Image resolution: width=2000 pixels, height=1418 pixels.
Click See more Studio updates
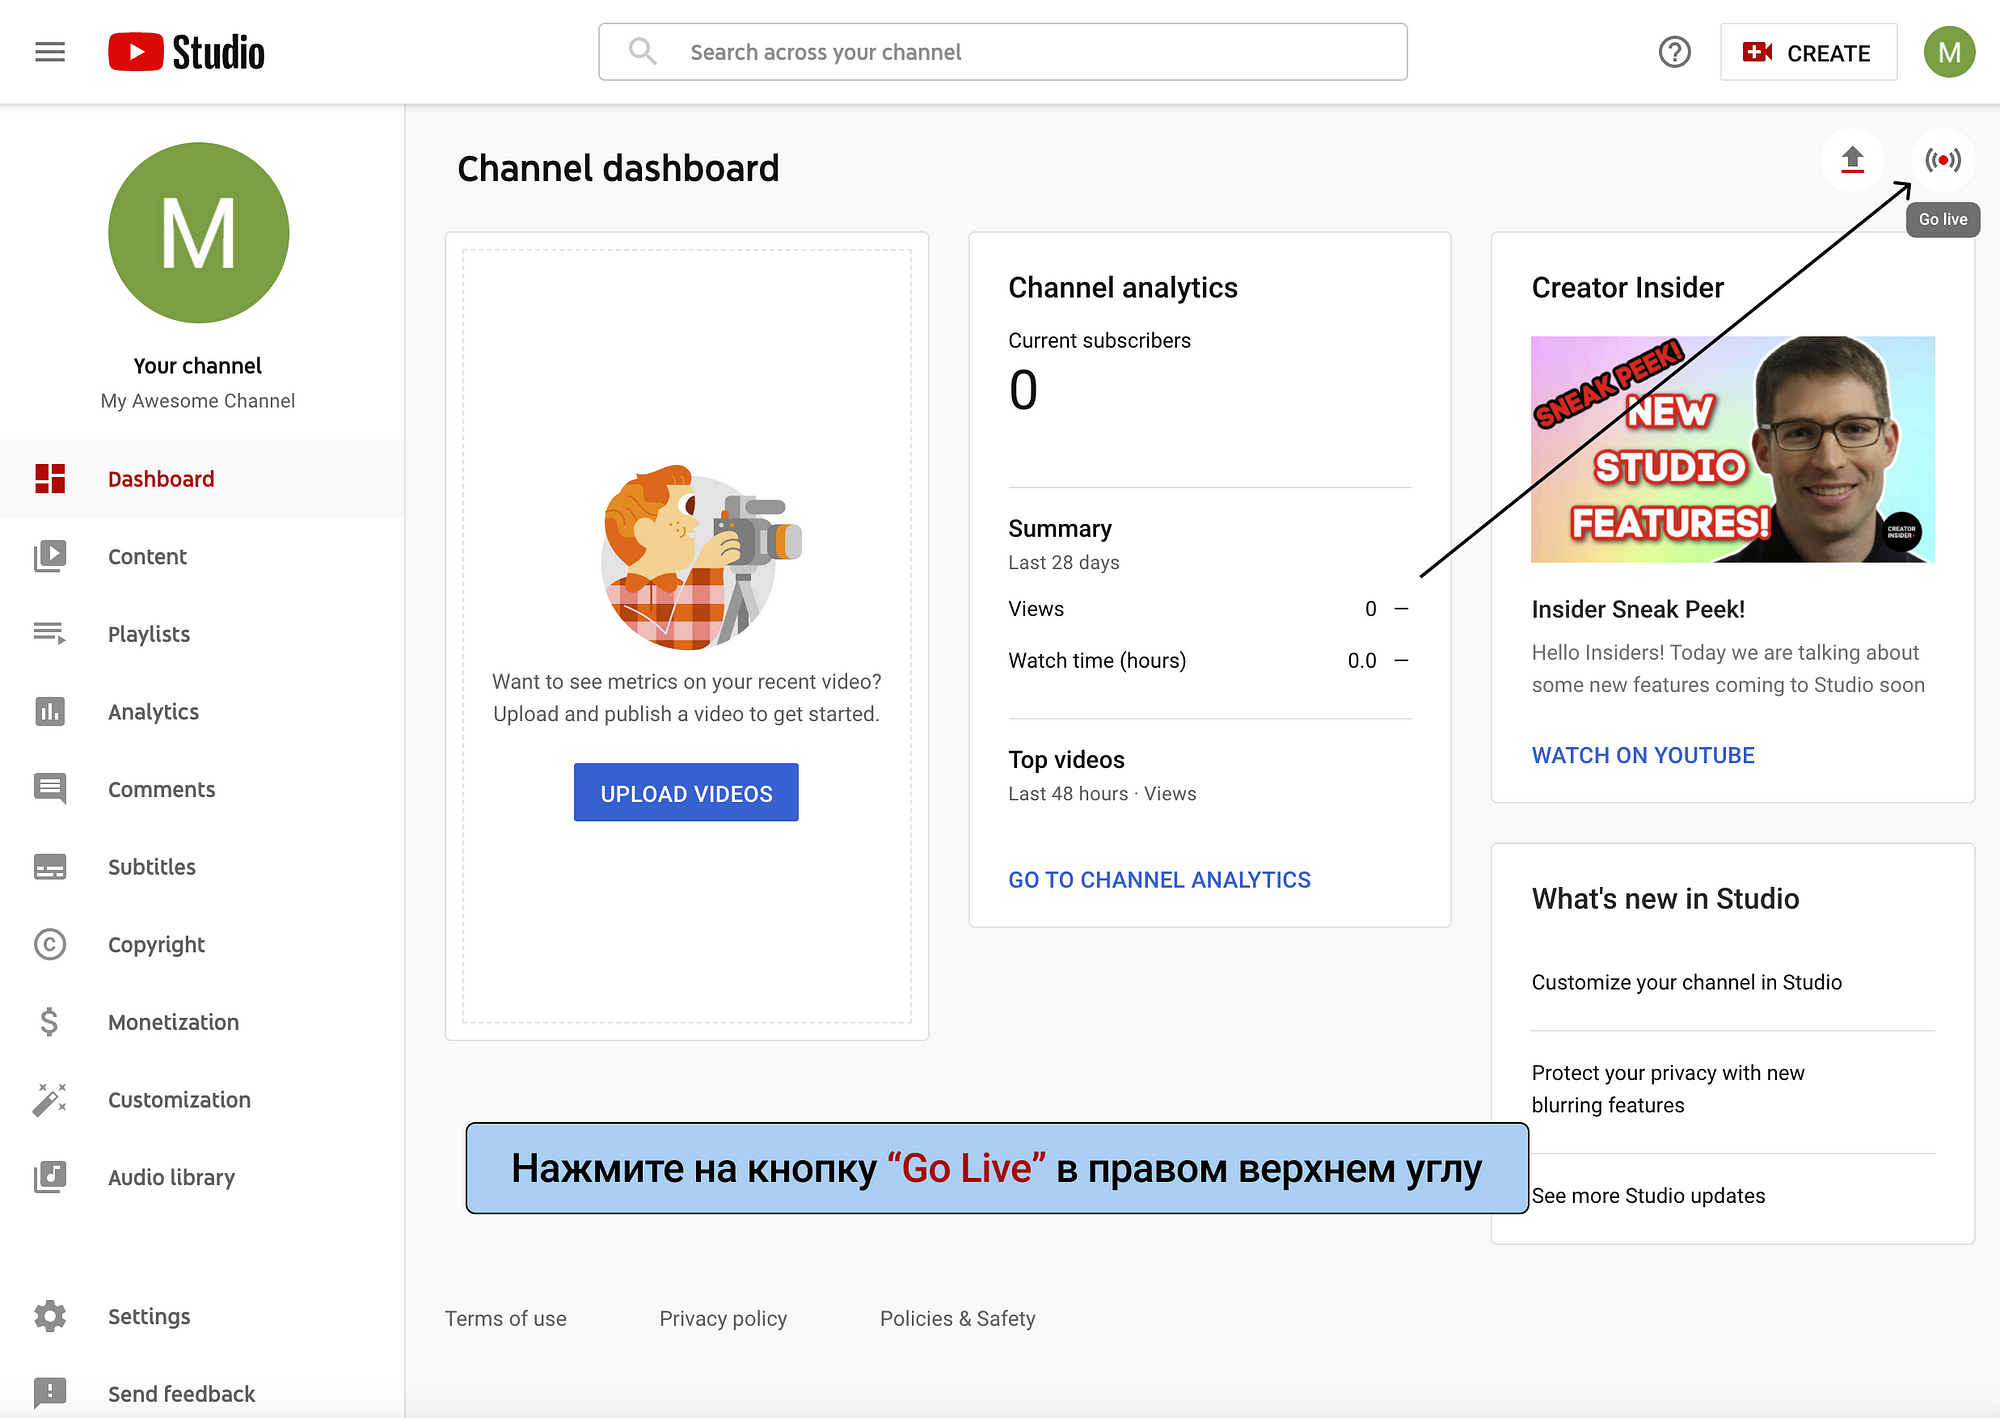[x=1648, y=1196]
